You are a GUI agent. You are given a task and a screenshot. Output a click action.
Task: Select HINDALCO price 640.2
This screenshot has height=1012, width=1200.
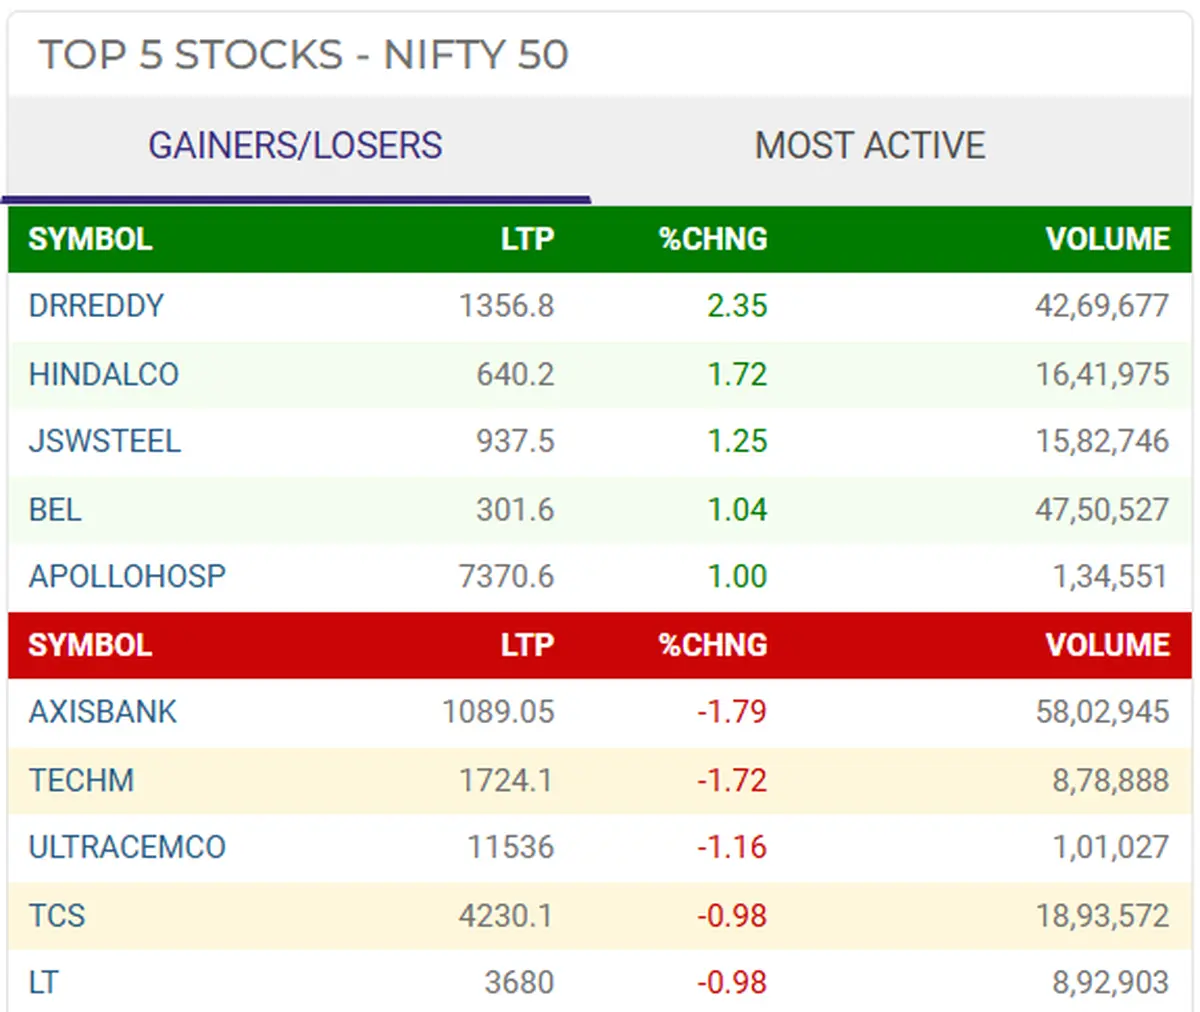coord(515,374)
